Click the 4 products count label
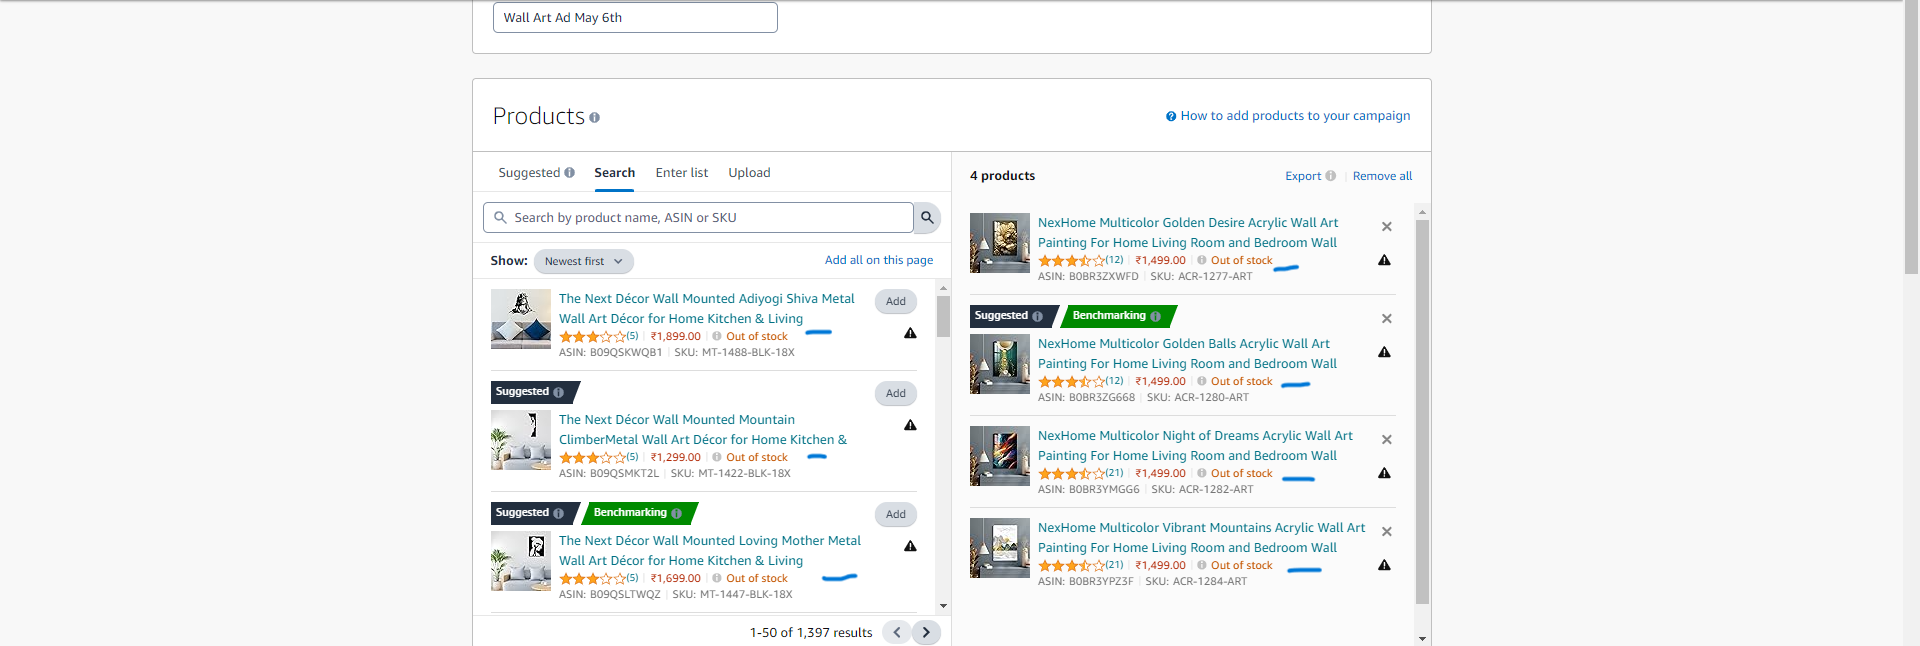The width and height of the screenshot is (1920, 646). 1002,176
